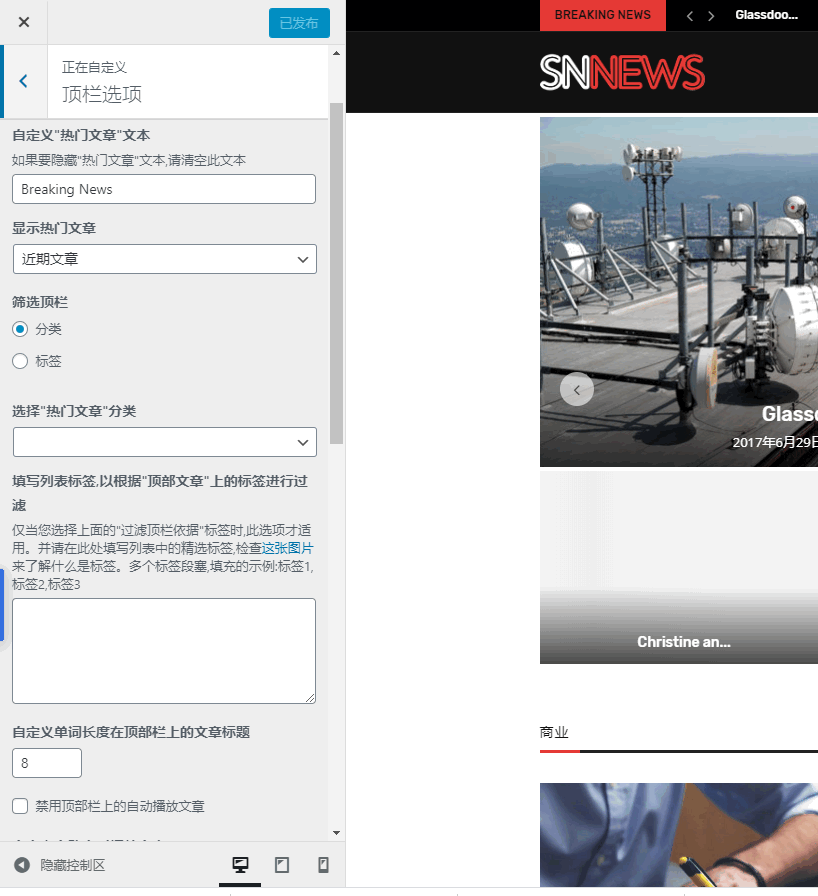Select the 标签 radio button
The width and height of the screenshot is (818, 896).
pos(20,361)
